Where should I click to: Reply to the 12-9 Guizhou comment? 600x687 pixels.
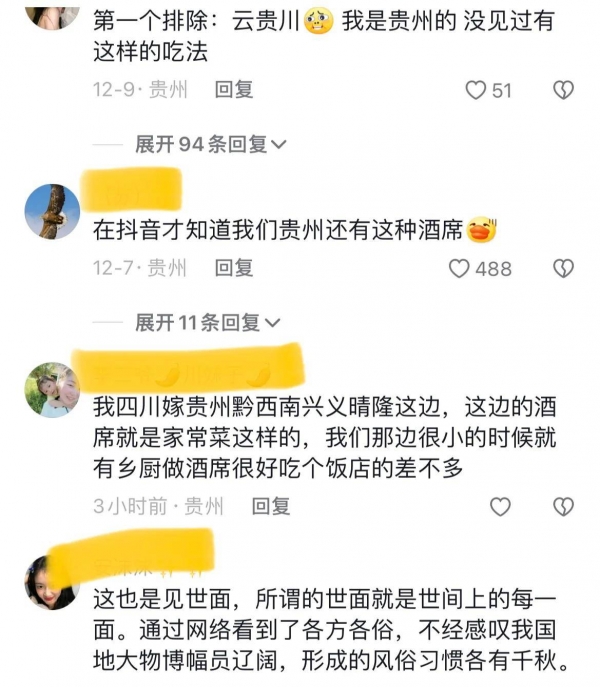pos(234,90)
